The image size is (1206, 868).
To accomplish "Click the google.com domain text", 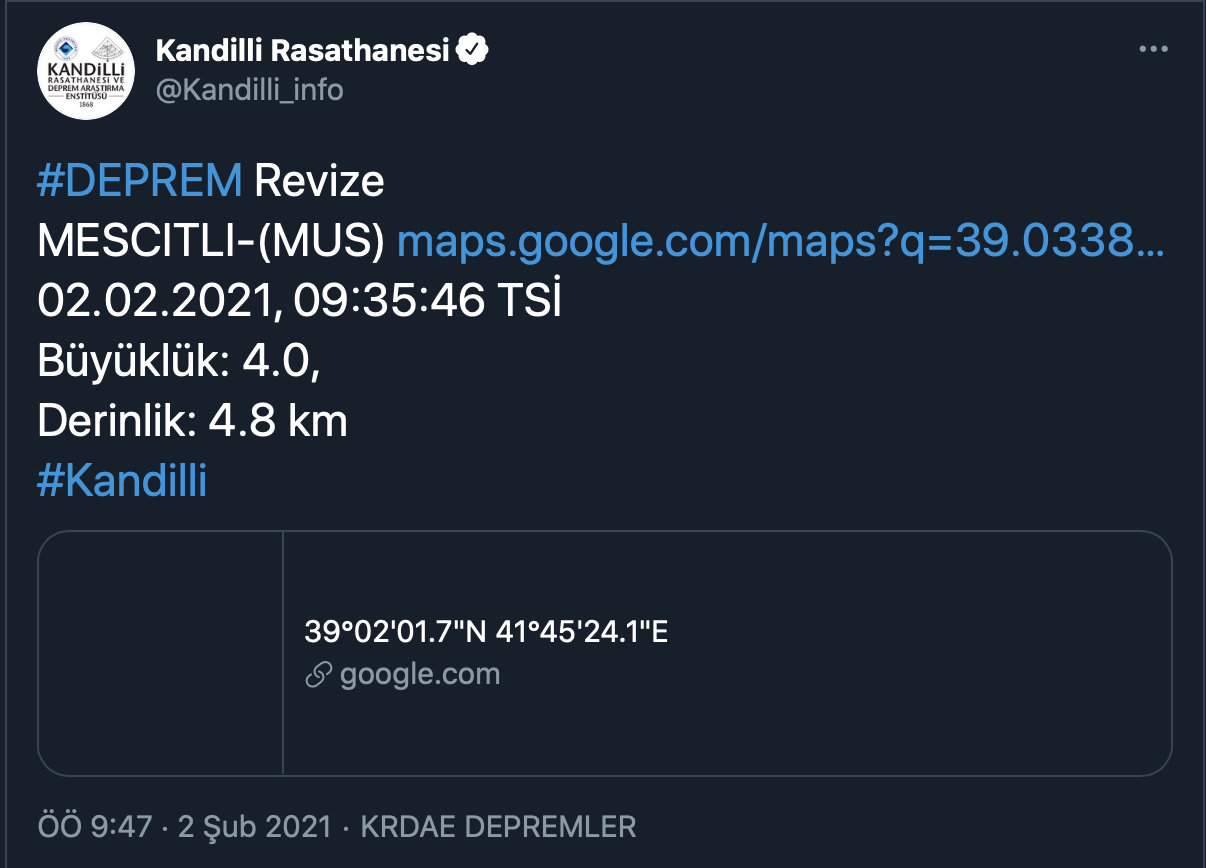I will pos(418,673).
